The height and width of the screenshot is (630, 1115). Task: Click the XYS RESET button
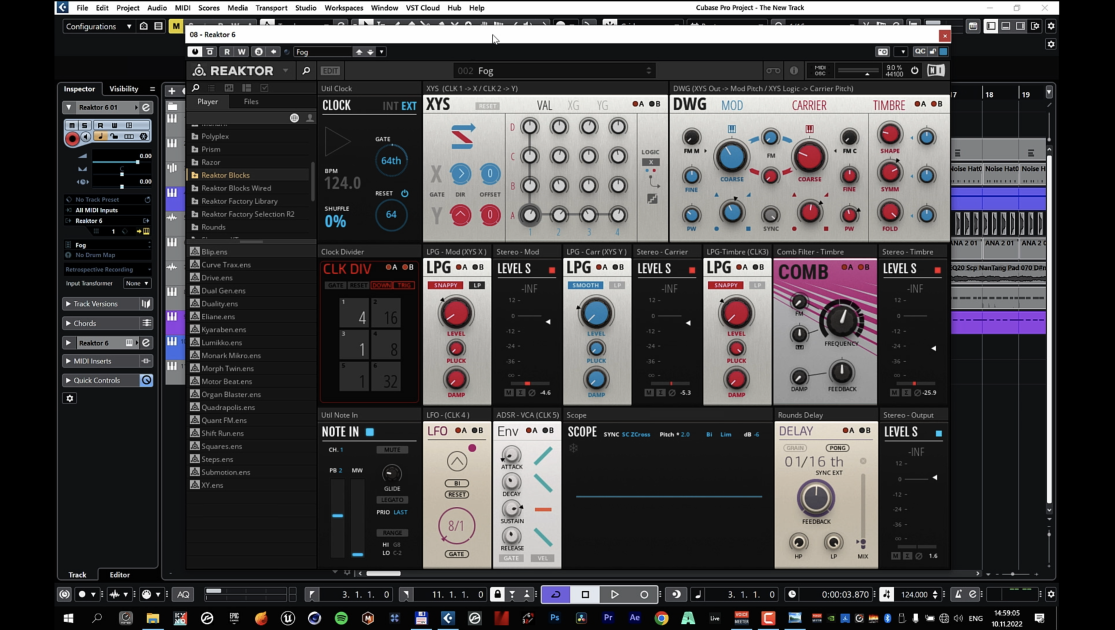click(x=487, y=106)
